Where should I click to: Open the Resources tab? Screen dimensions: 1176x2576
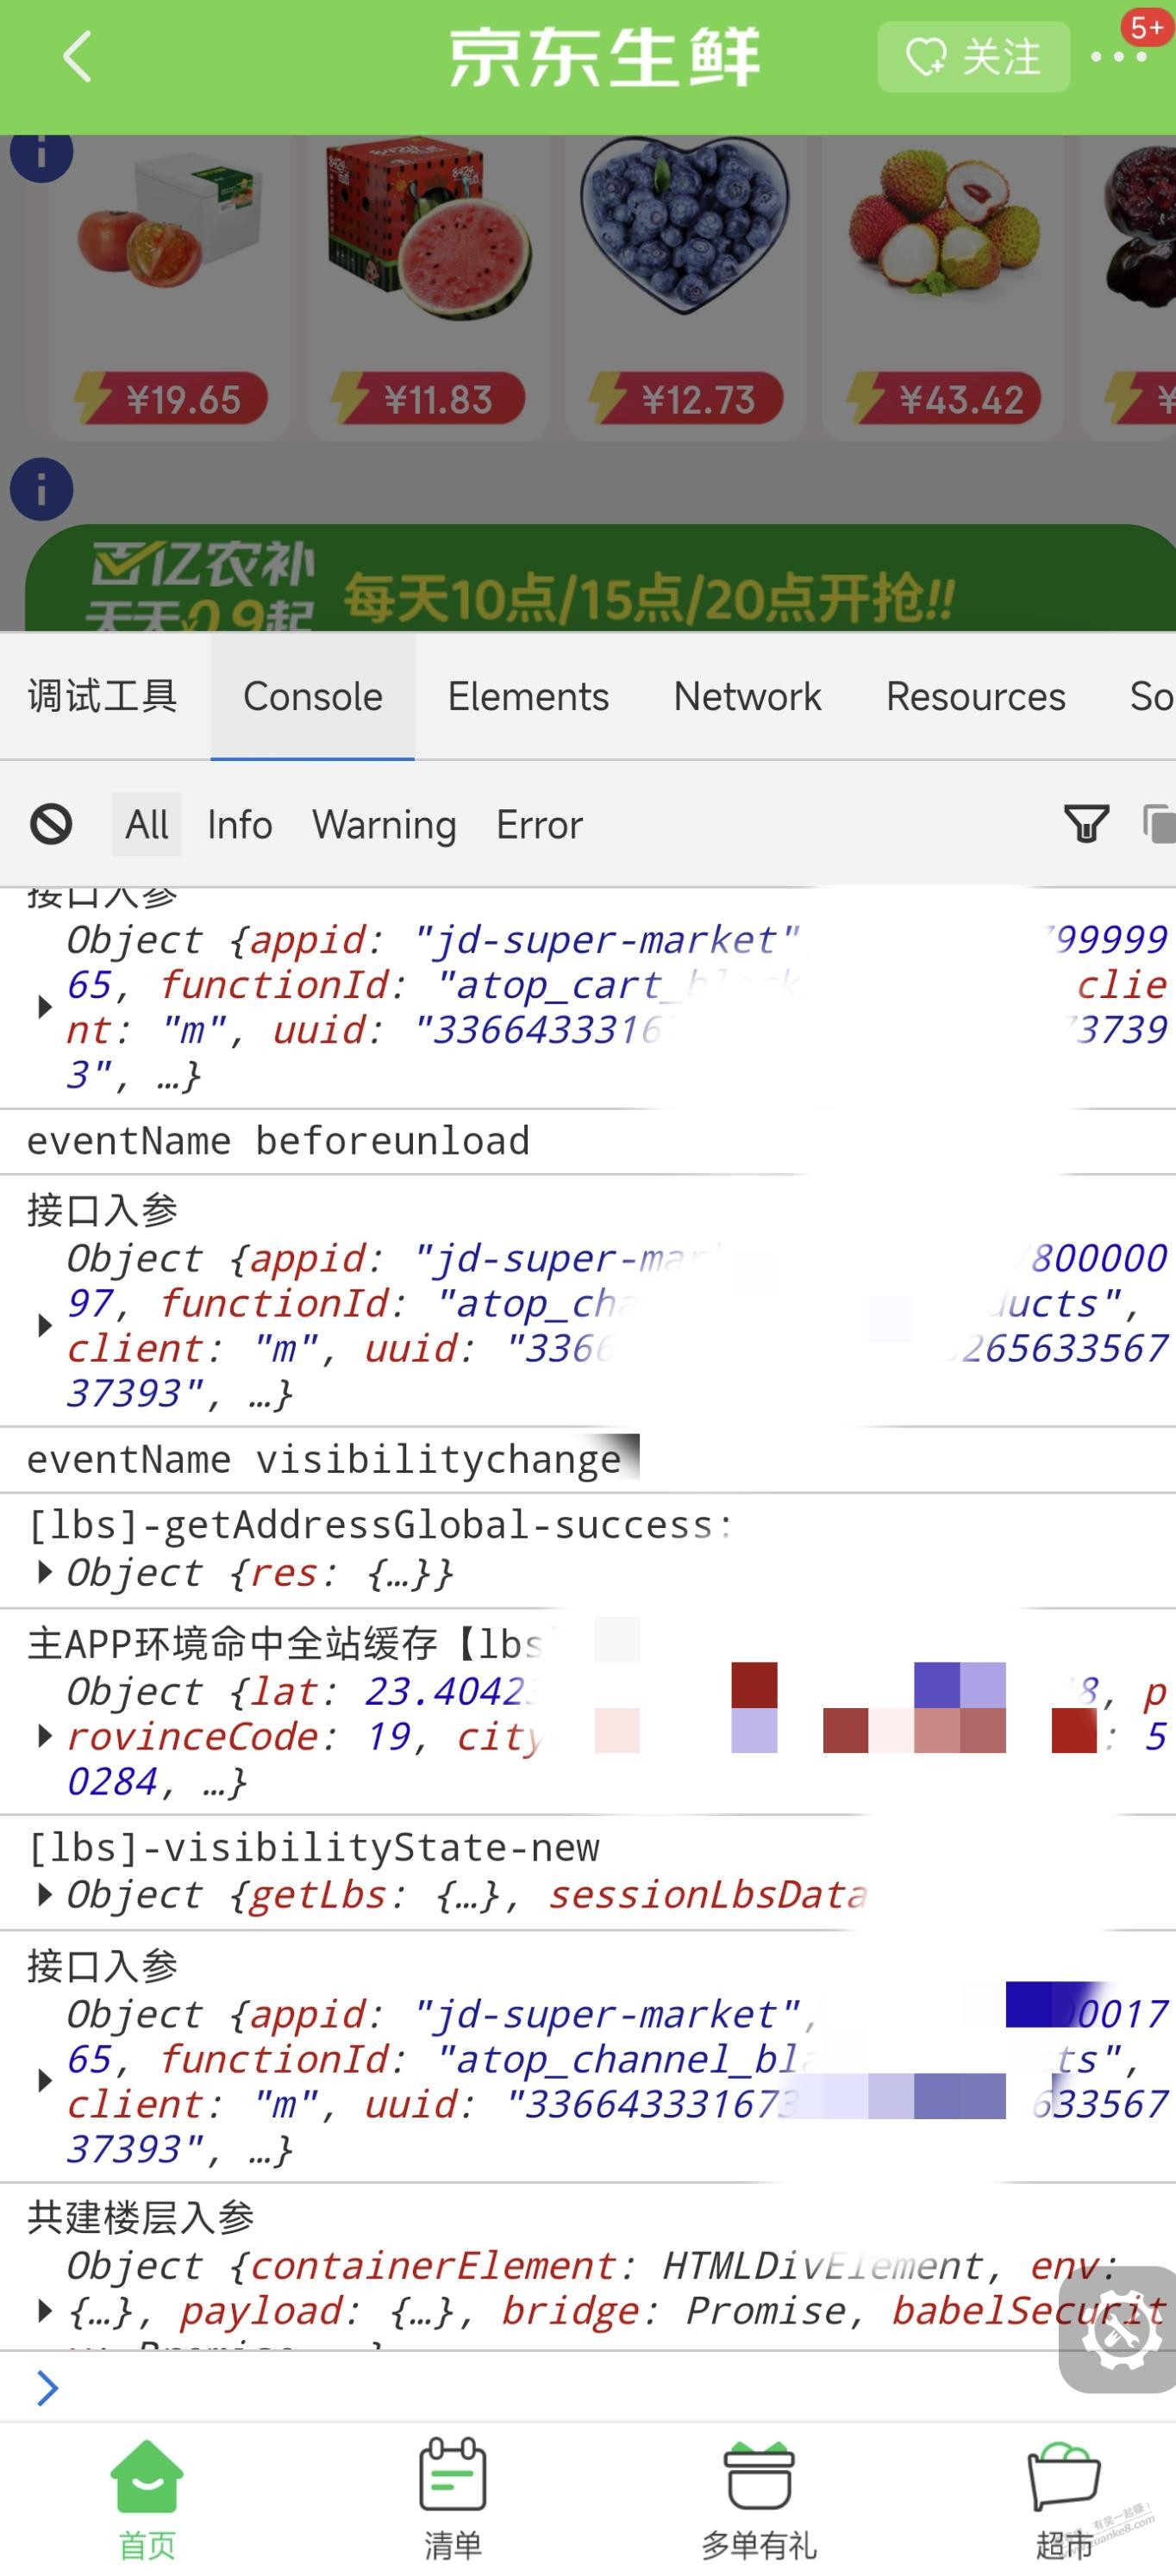pyautogui.click(x=976, y=696)
